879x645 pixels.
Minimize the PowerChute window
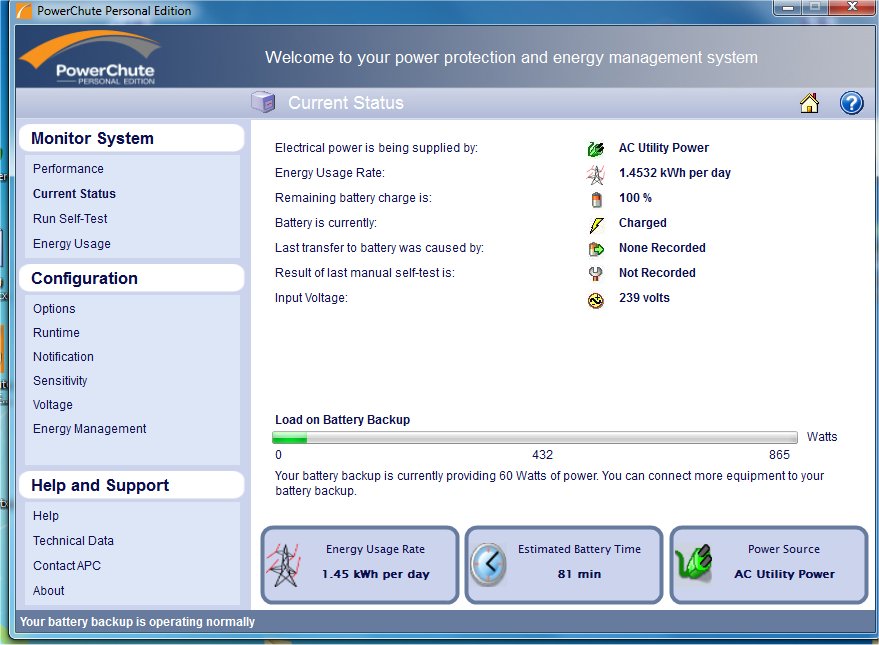[788, 7]
